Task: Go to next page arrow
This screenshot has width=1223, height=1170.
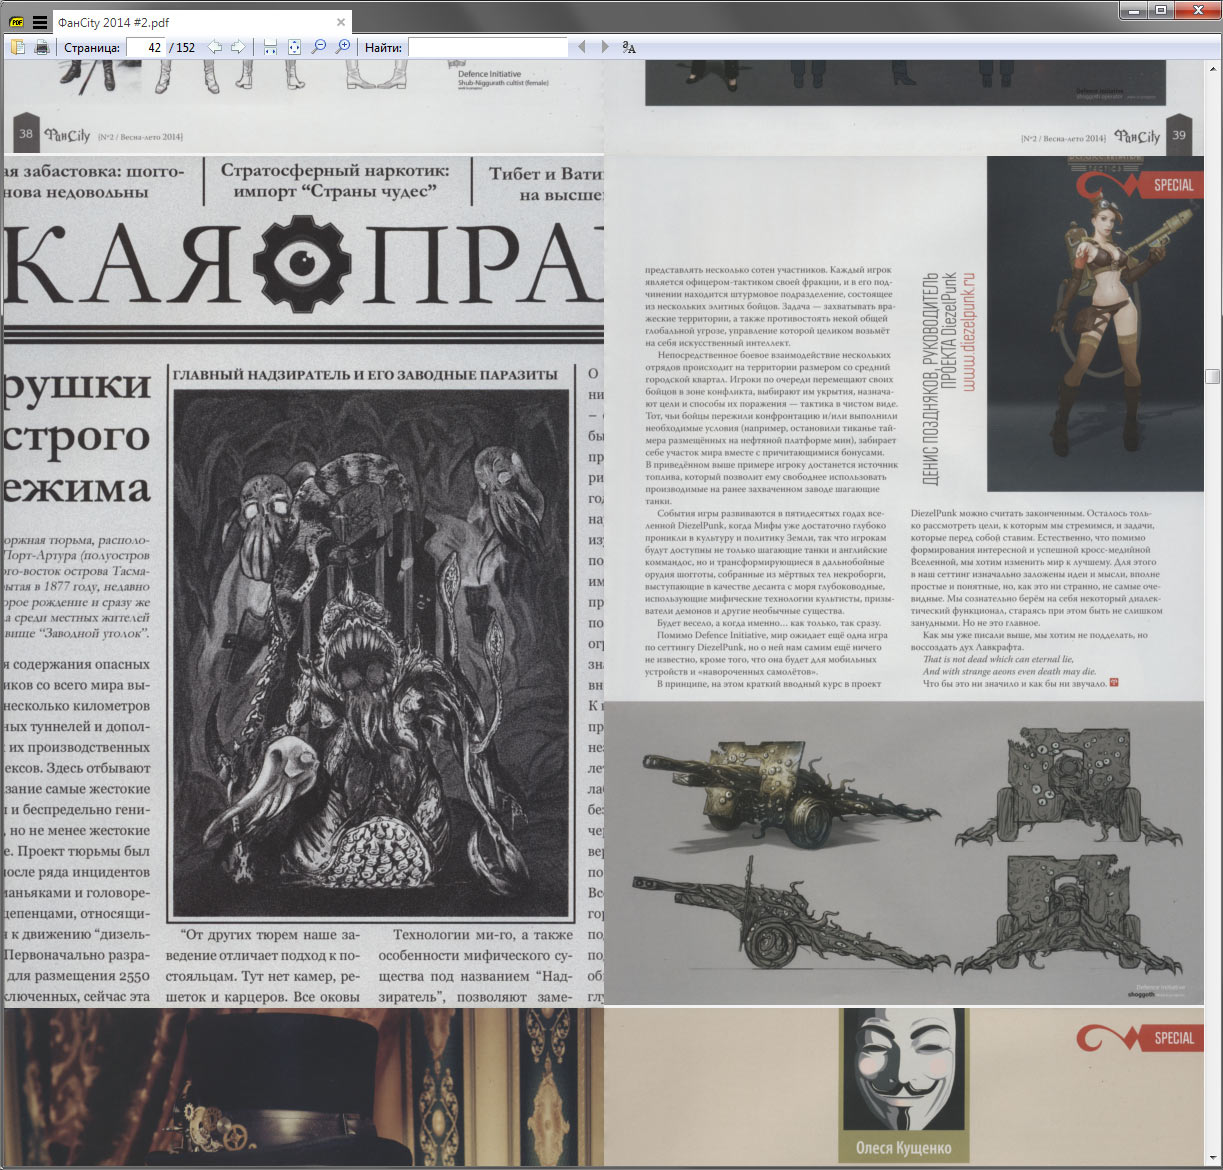Action: [x=238, y=47]
